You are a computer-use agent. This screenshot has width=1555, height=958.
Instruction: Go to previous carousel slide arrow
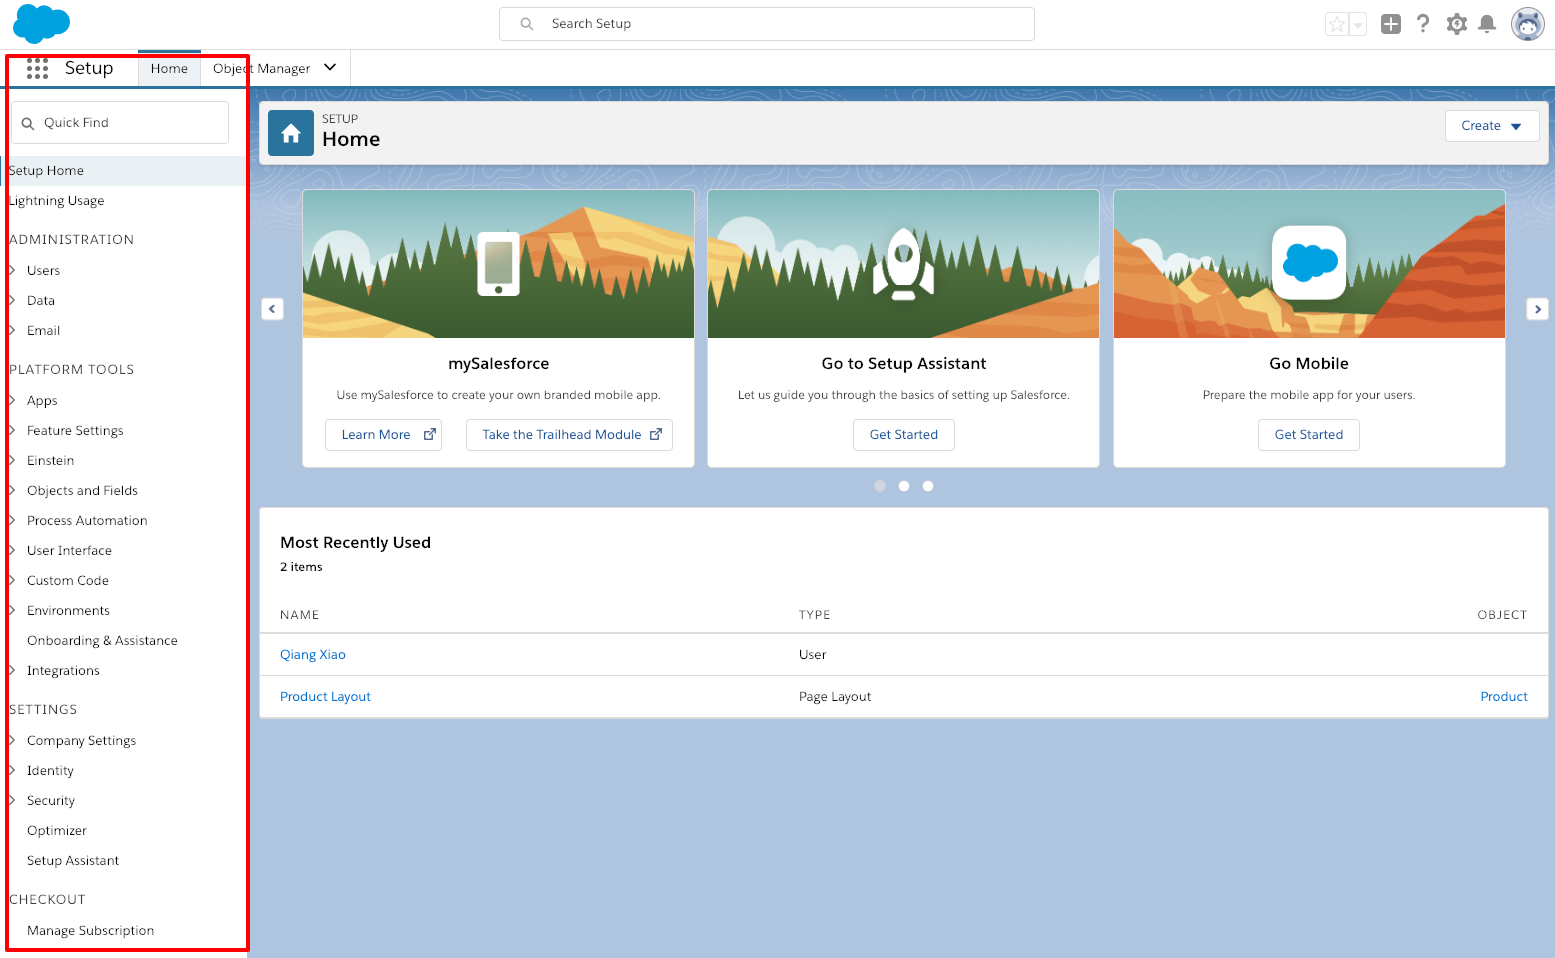tap(272, 309)
